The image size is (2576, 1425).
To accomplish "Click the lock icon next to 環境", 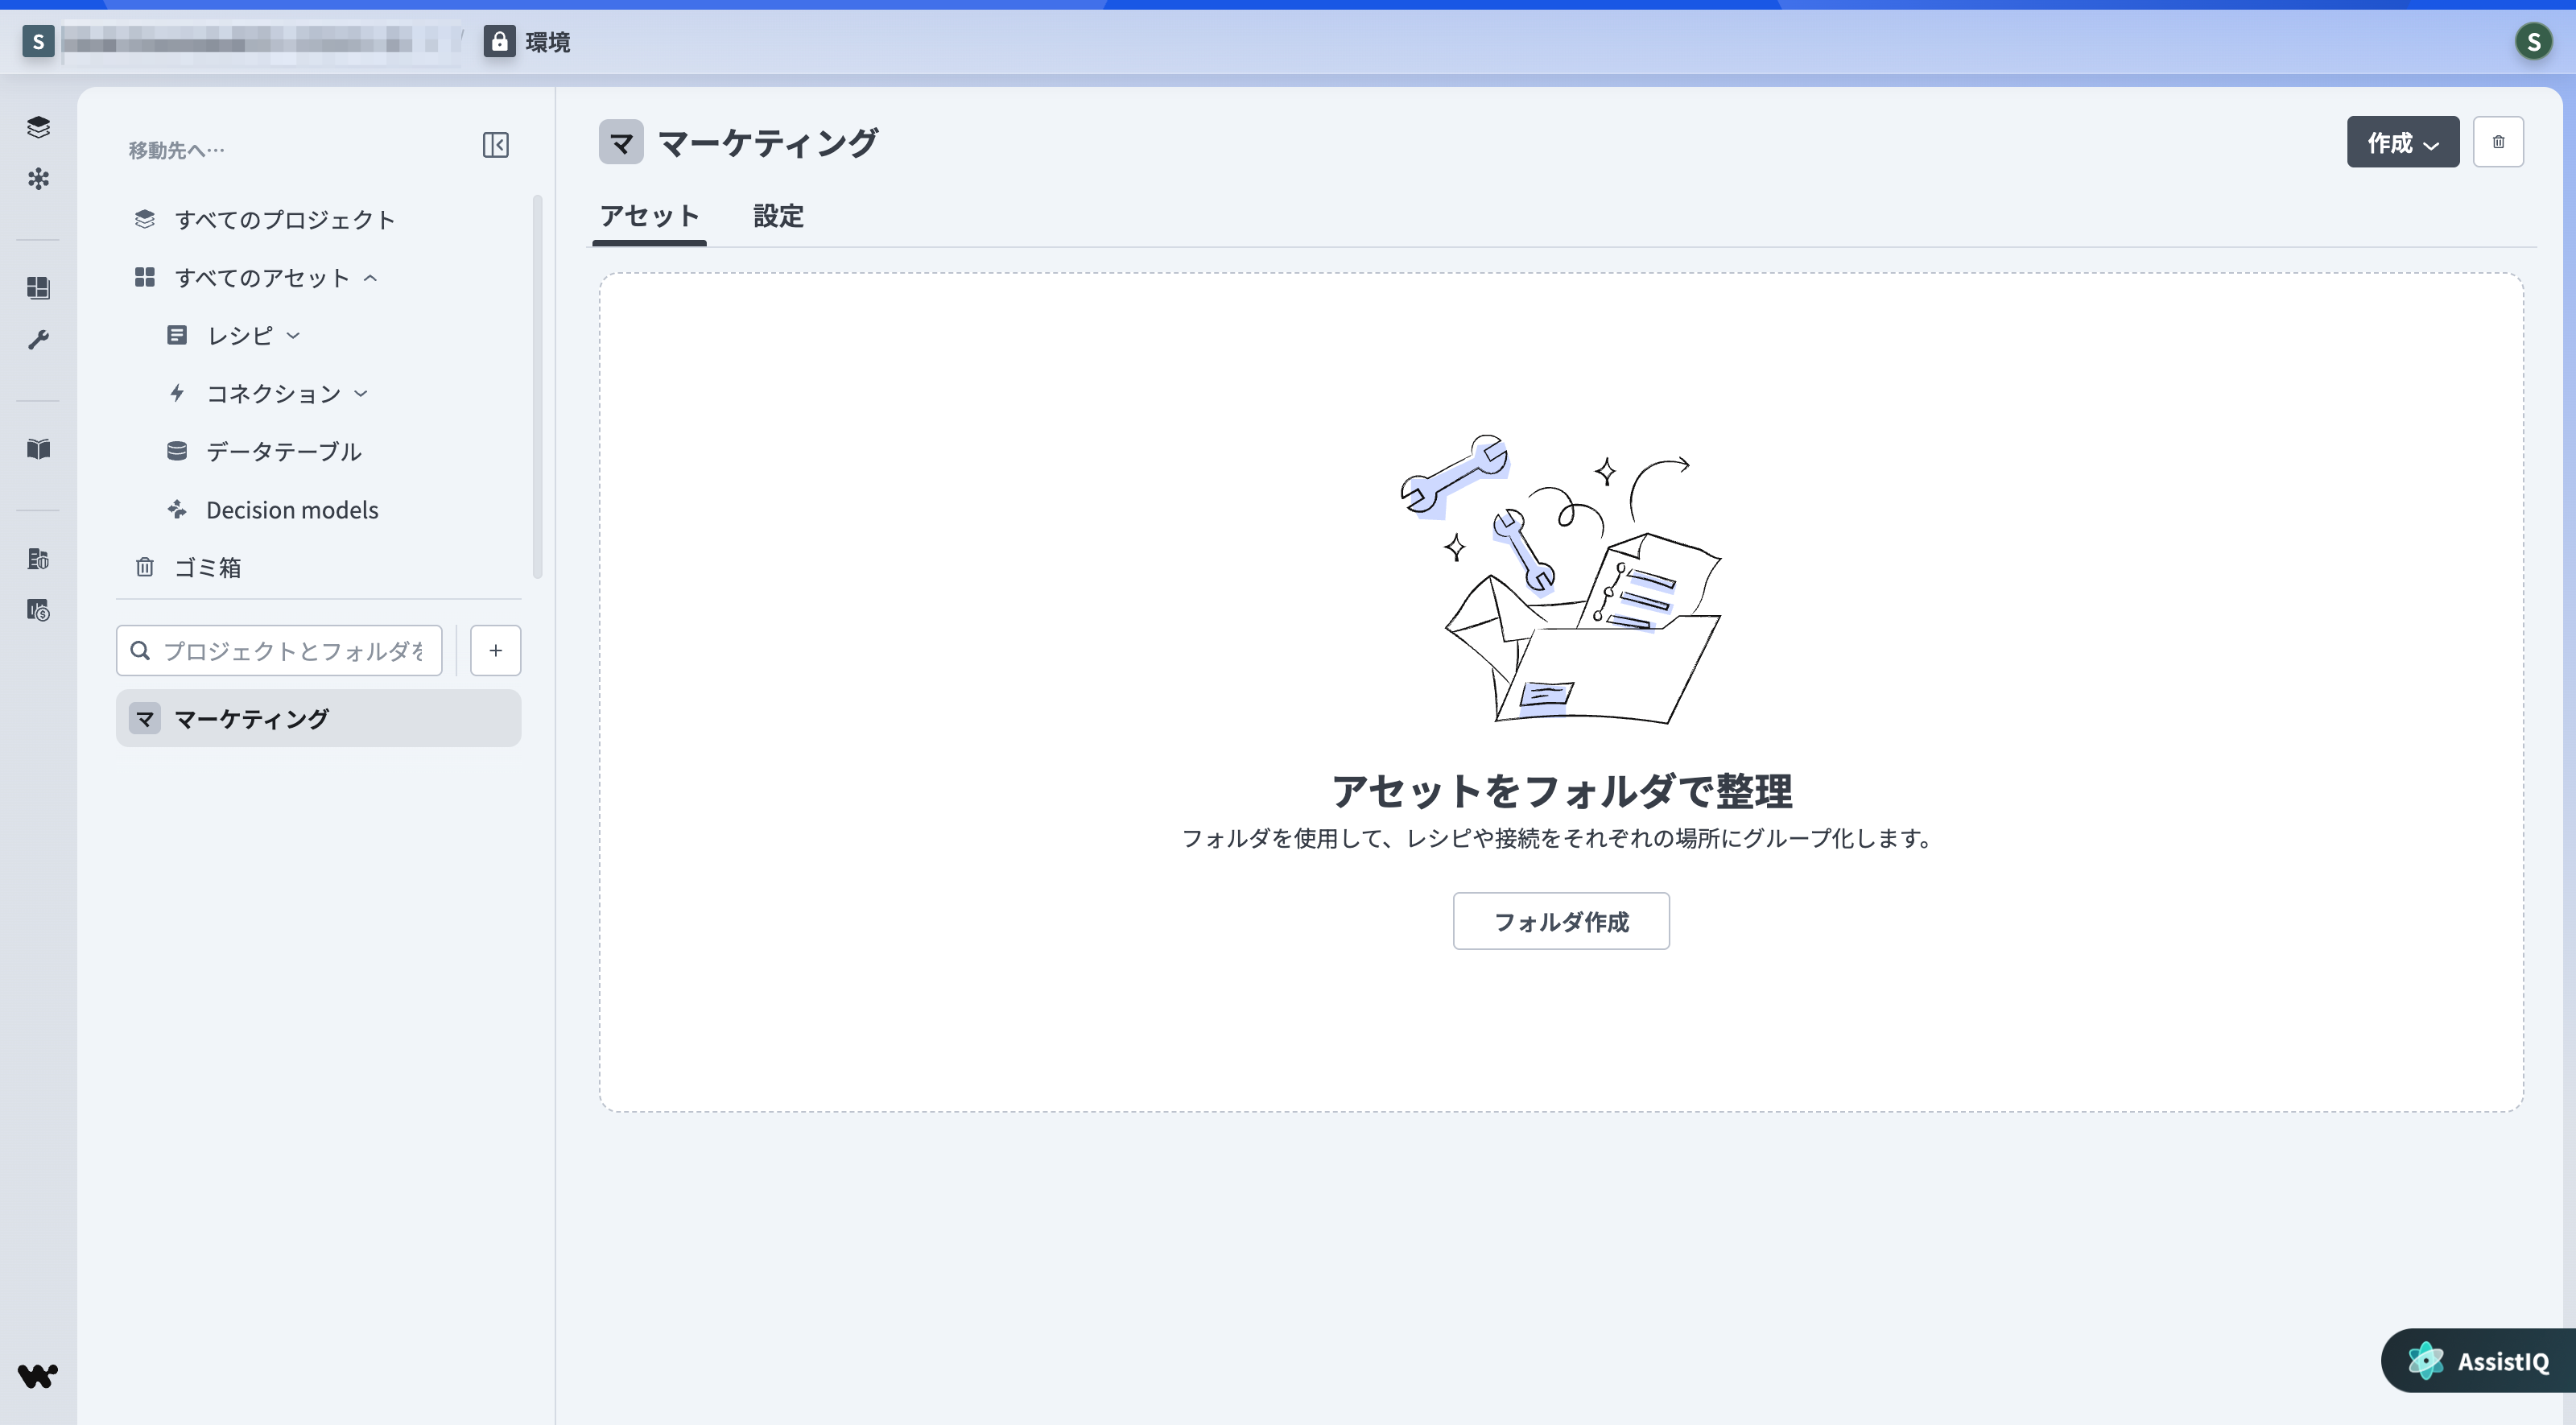I will click(499, 41).
